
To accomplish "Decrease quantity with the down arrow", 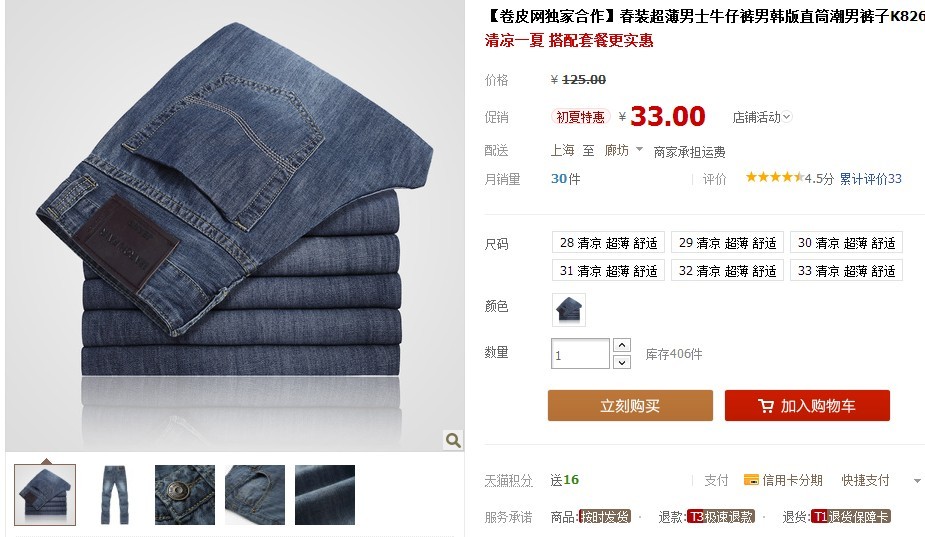I will pos(622,362).
